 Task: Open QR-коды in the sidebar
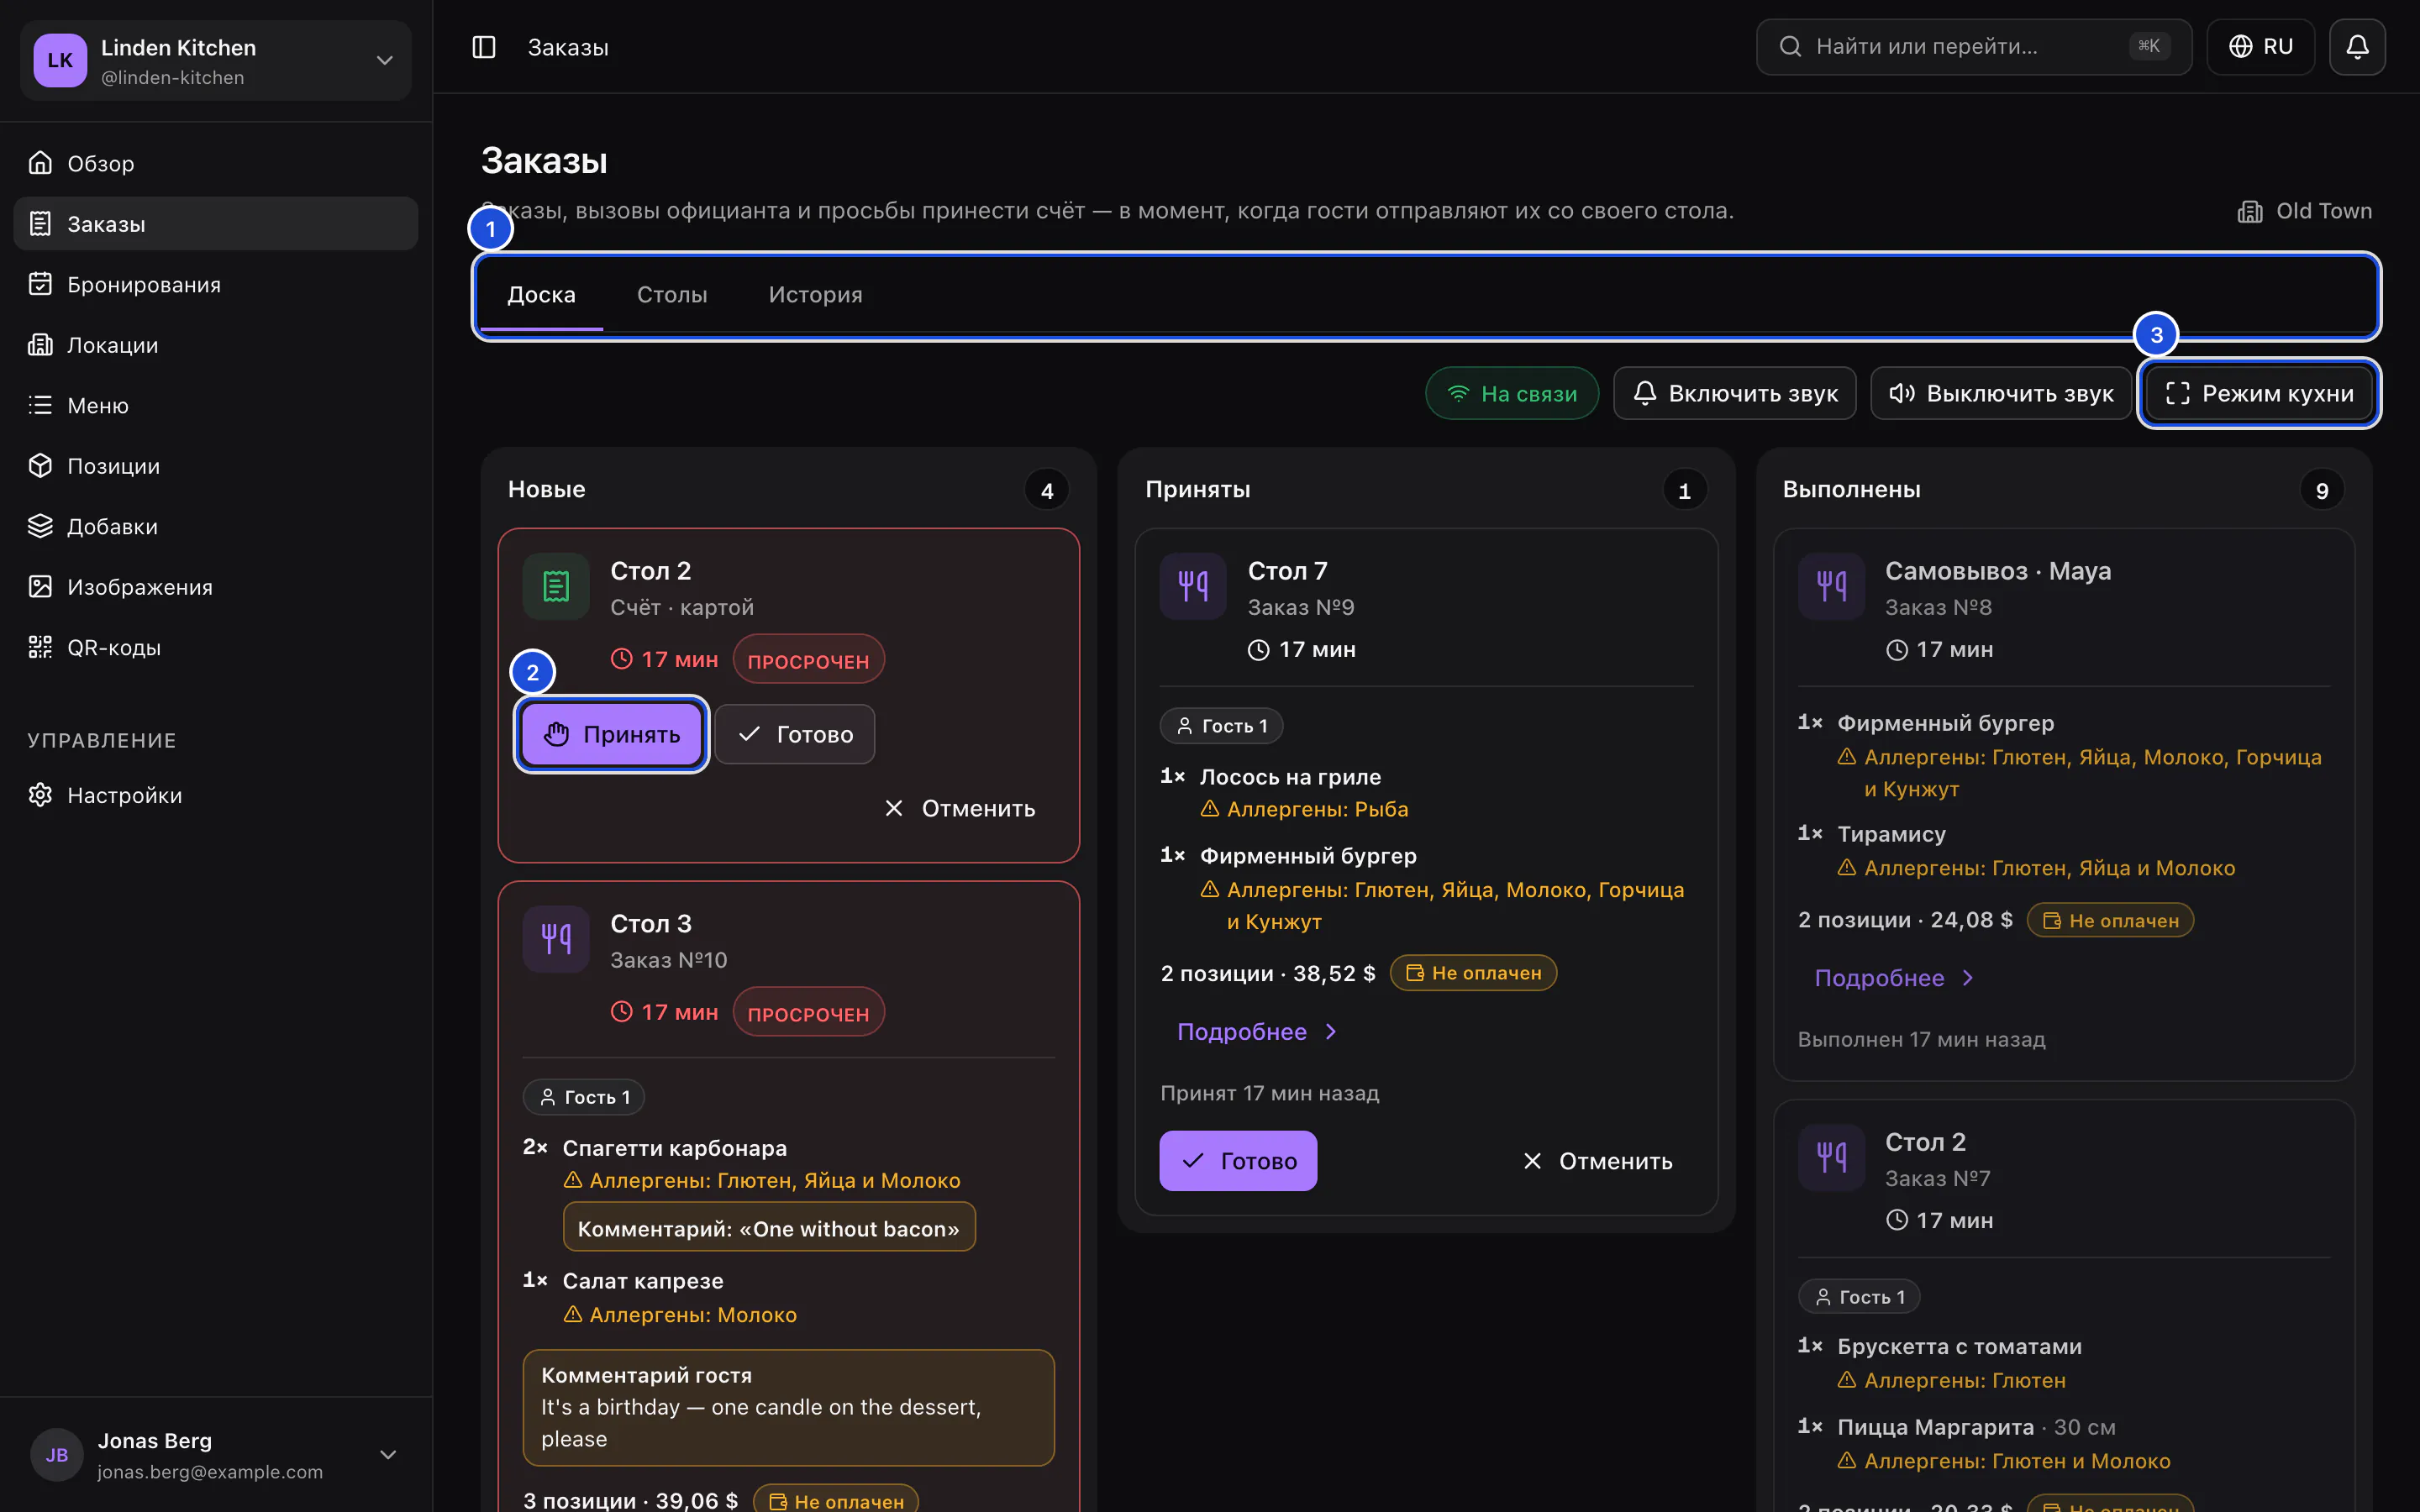[216, 647]
